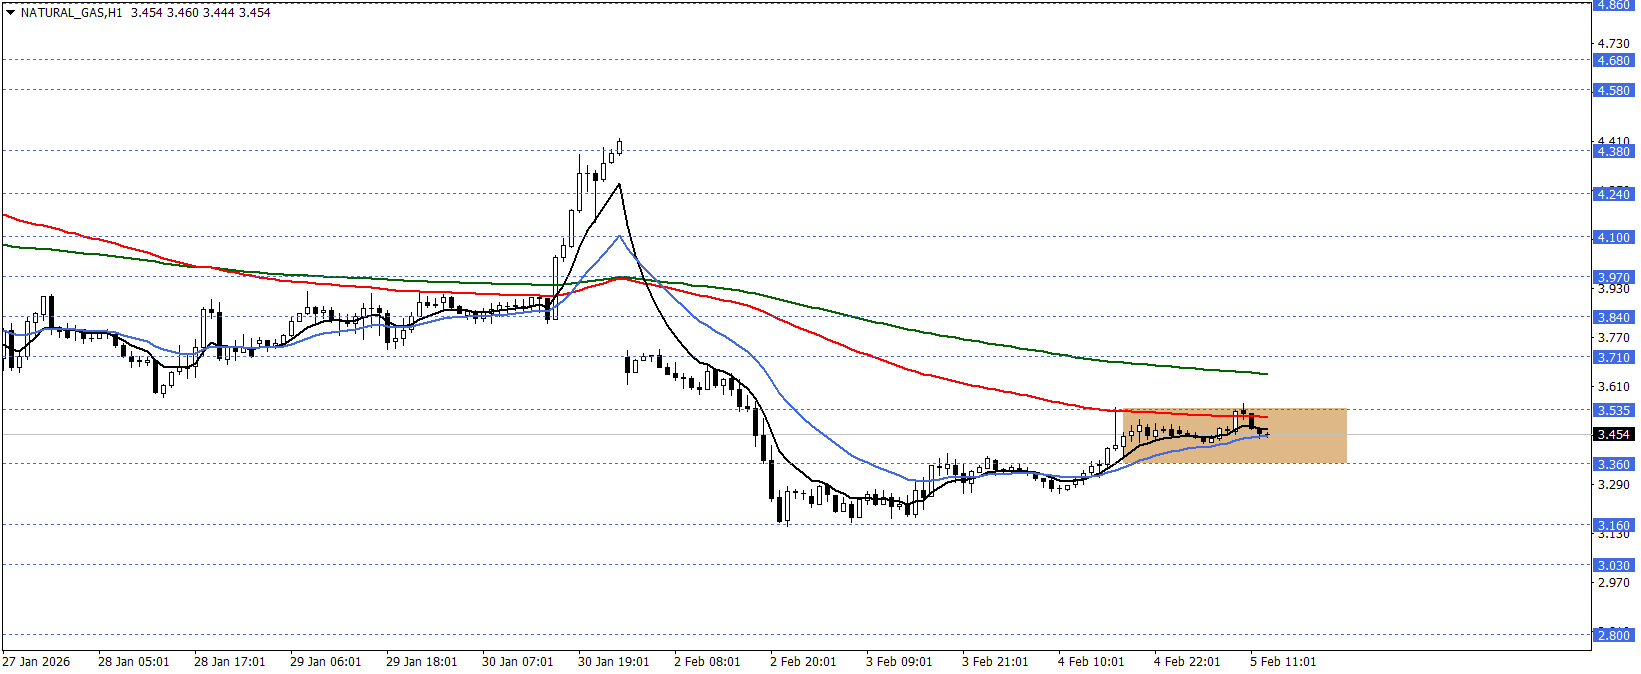Select the 3.030 level price tag

(1613, 566)
